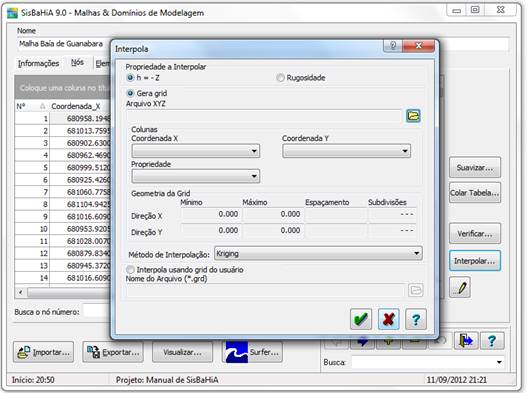Open help via dialog's blue question mark button

click(416, 319)
